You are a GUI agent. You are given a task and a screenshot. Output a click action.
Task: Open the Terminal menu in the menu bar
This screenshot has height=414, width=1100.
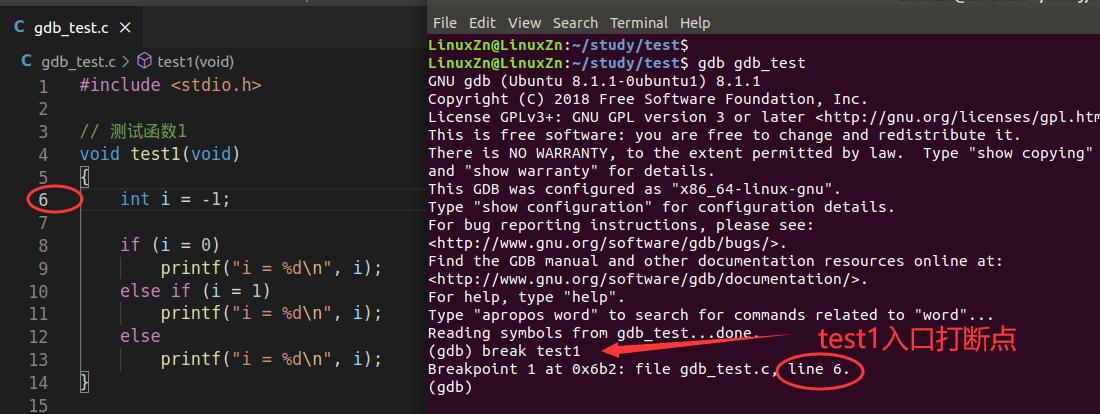[638, 22]
